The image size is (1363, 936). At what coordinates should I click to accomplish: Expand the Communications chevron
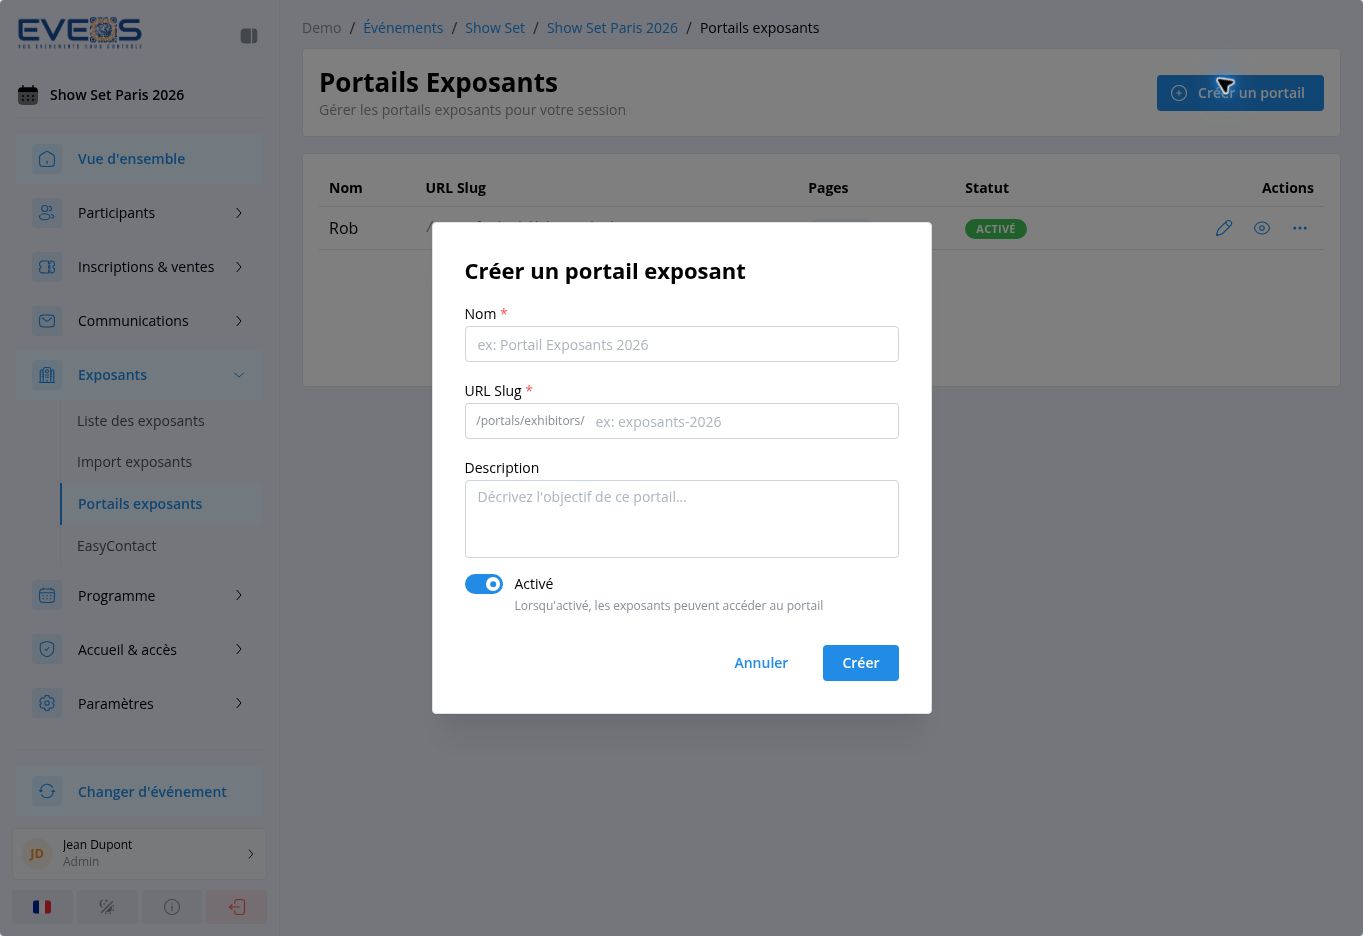[239, 321]
